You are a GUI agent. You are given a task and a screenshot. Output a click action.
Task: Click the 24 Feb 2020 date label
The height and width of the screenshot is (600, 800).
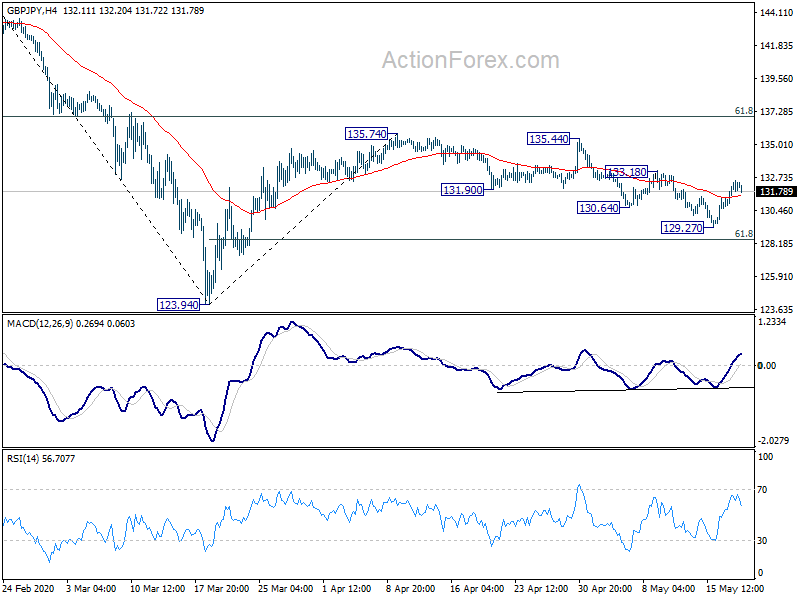point(28,589)
